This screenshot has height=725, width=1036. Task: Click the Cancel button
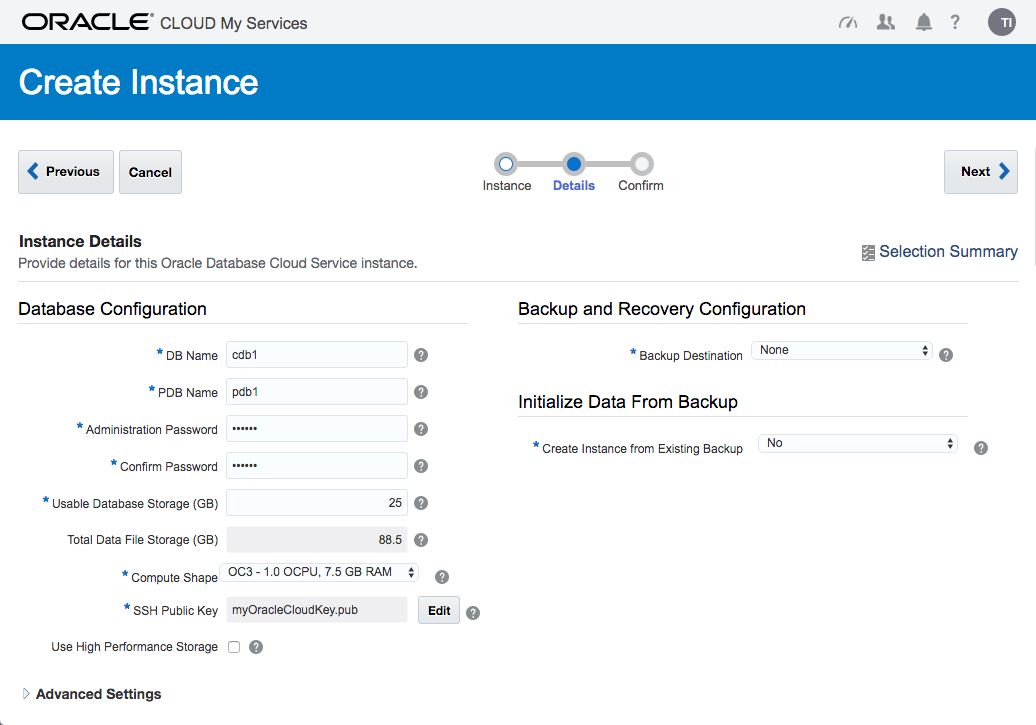[150, 172]
